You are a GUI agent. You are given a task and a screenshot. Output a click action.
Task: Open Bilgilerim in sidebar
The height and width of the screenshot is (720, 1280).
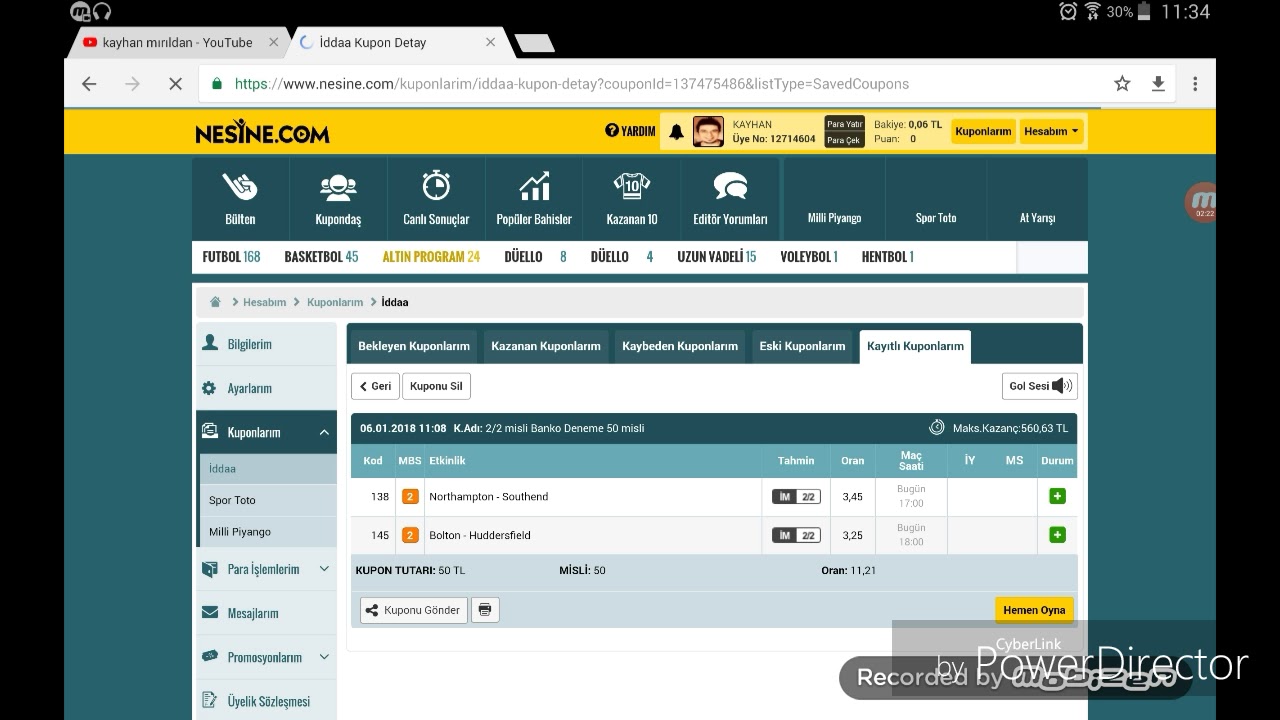coord(266,344)
